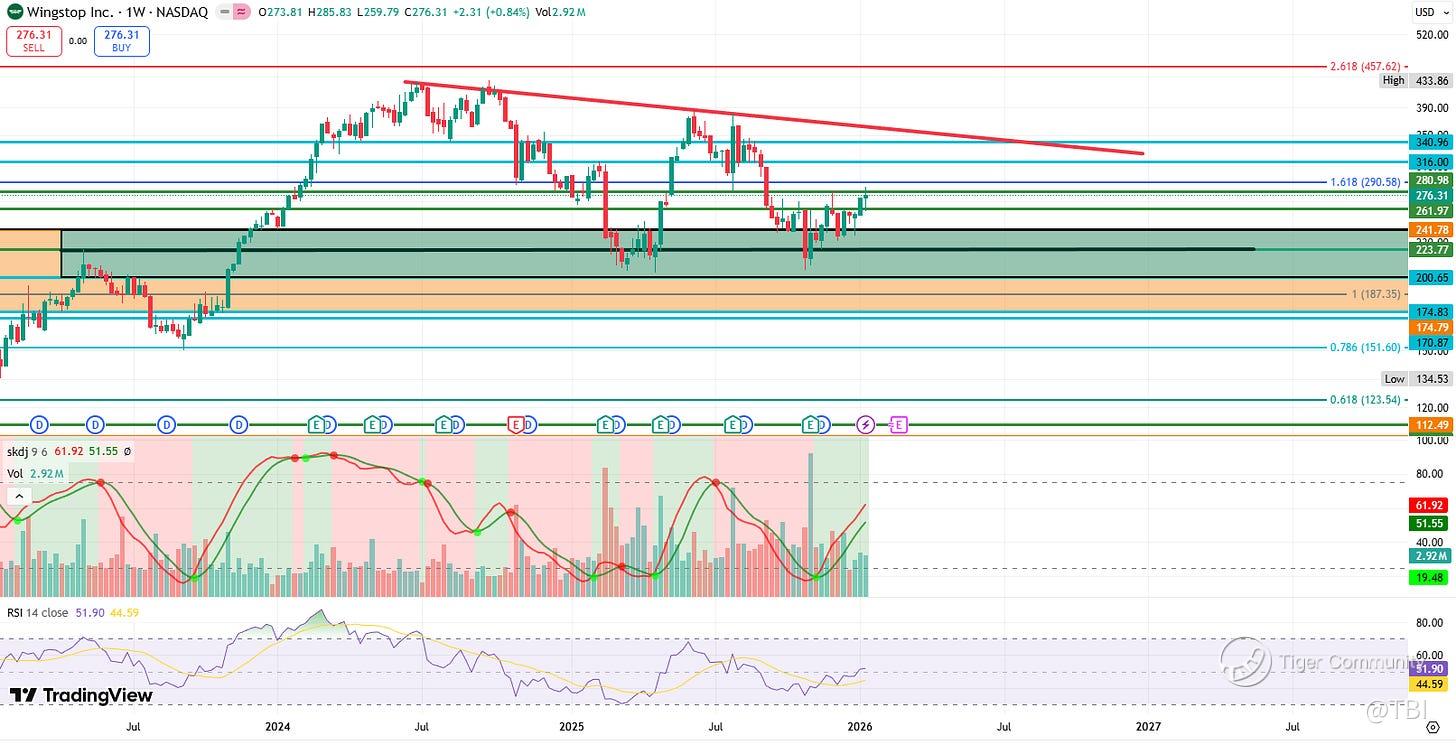Click the yellow 19.48 value label
Image resolution: width=1456 pixels, height=743 pixels.
tap(1430, 578)
